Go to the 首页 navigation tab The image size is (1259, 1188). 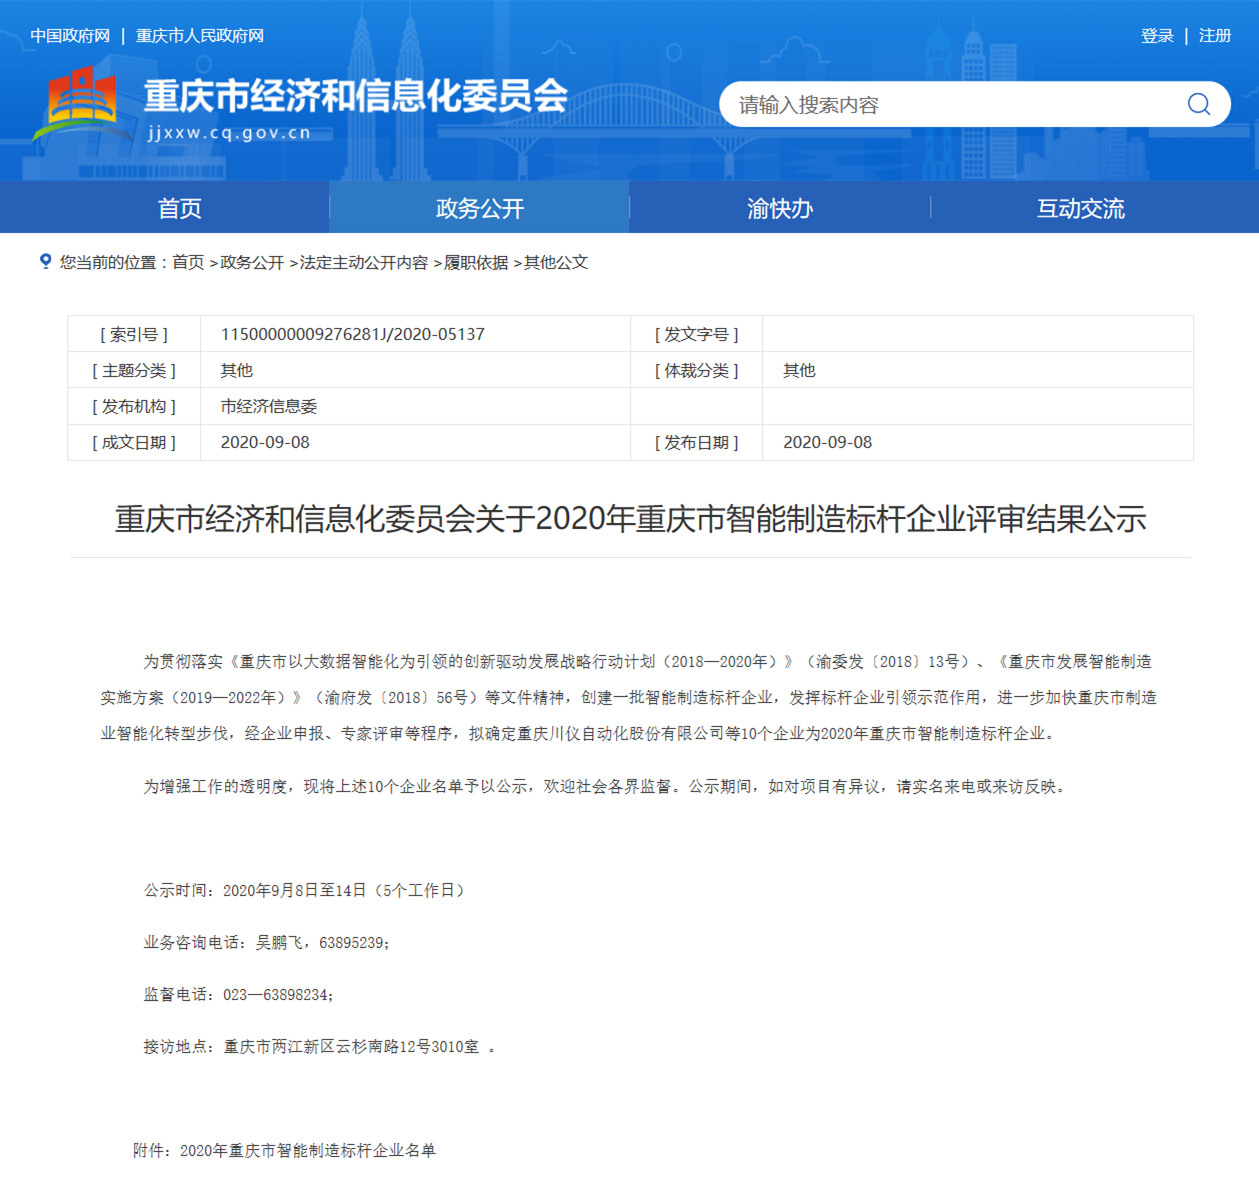180,208
